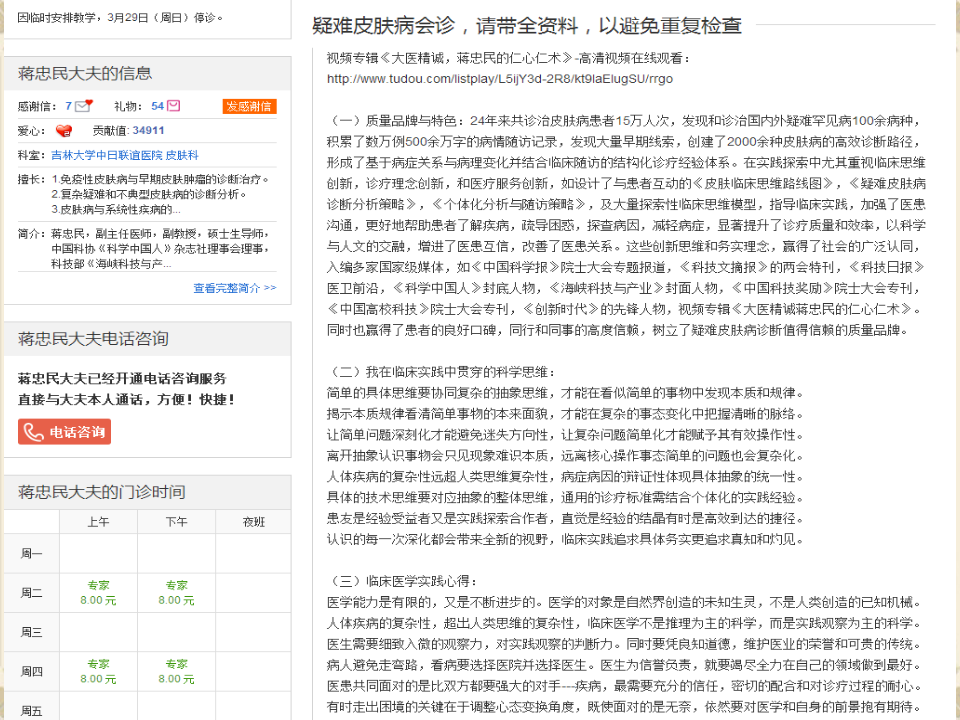
Task: Click contribution value 34911
Action: pyautogui.click(x=148, y=130)
